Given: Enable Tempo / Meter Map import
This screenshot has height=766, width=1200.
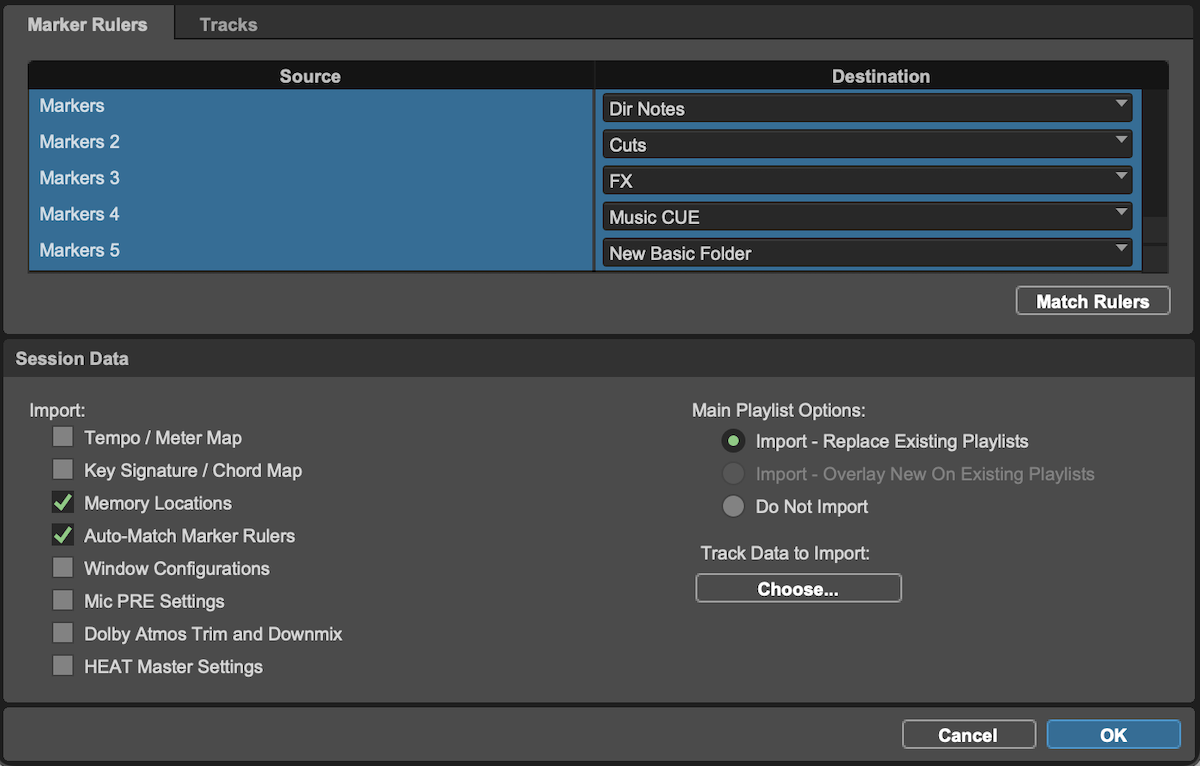Looking at the screenshot, I should coord(62,437).
